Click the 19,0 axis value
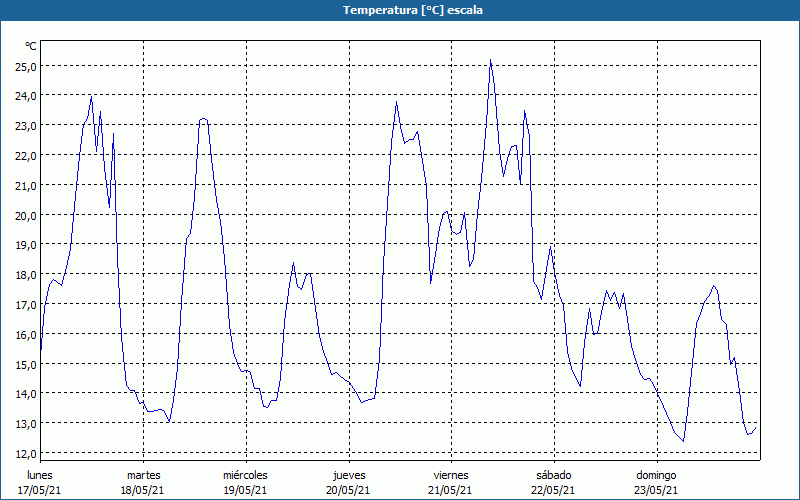This screenshot has height=500, width=800. click(x=27, y=245)
